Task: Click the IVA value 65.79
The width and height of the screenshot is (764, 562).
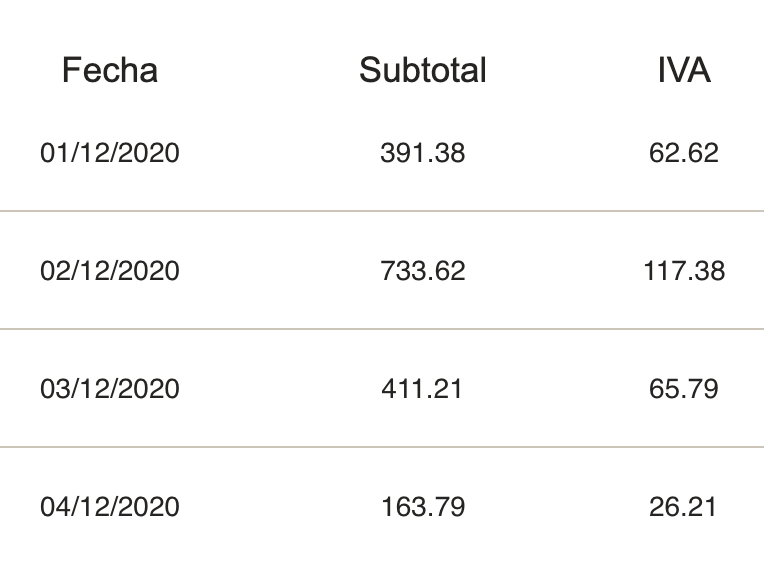Action: click(684, 388)
